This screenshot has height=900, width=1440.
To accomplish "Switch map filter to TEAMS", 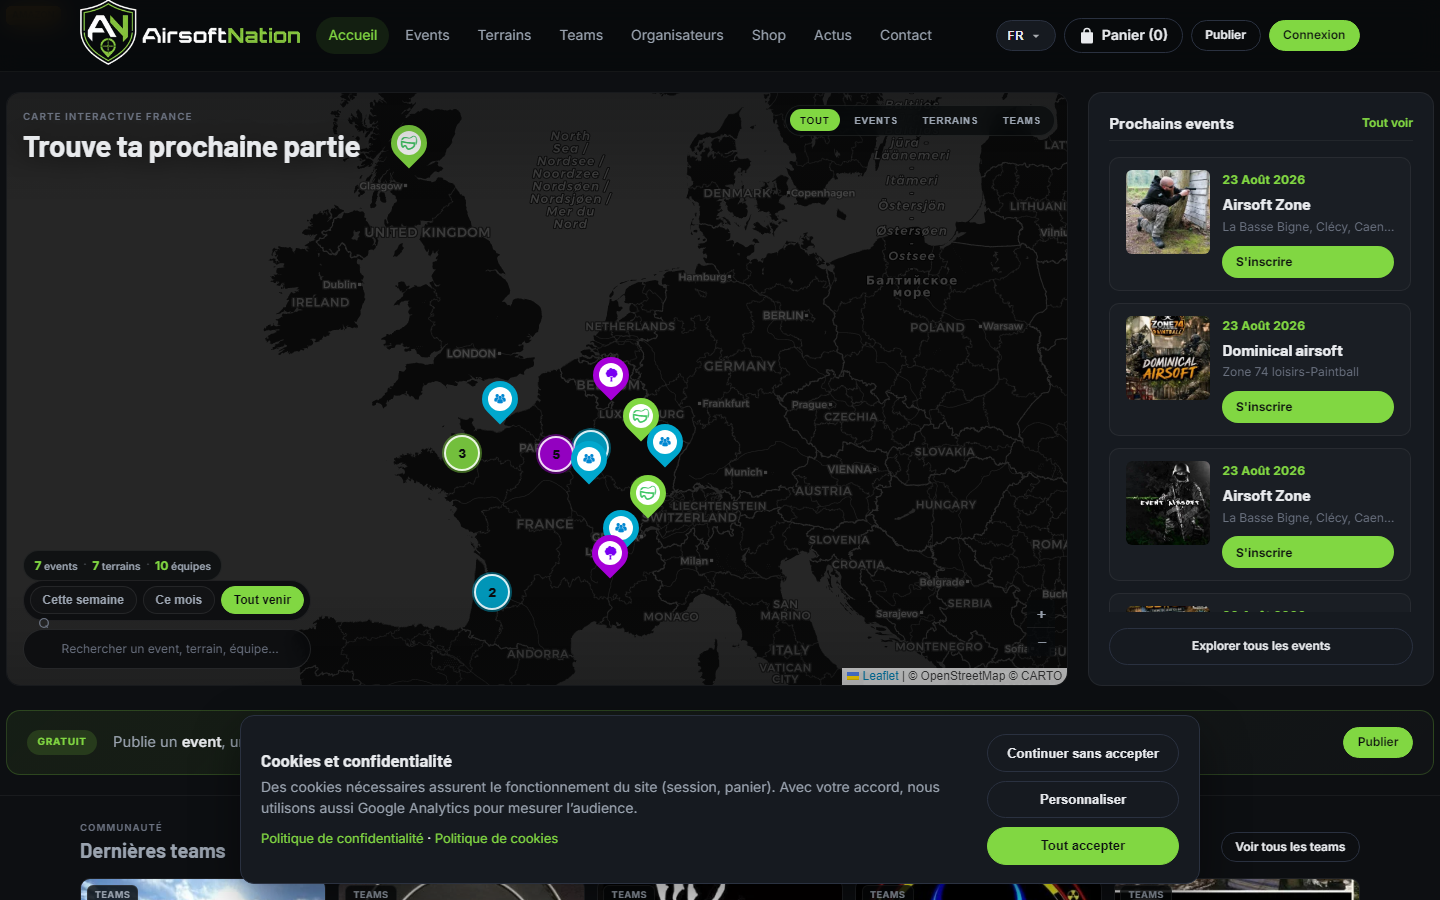I will pos(1022,120).
